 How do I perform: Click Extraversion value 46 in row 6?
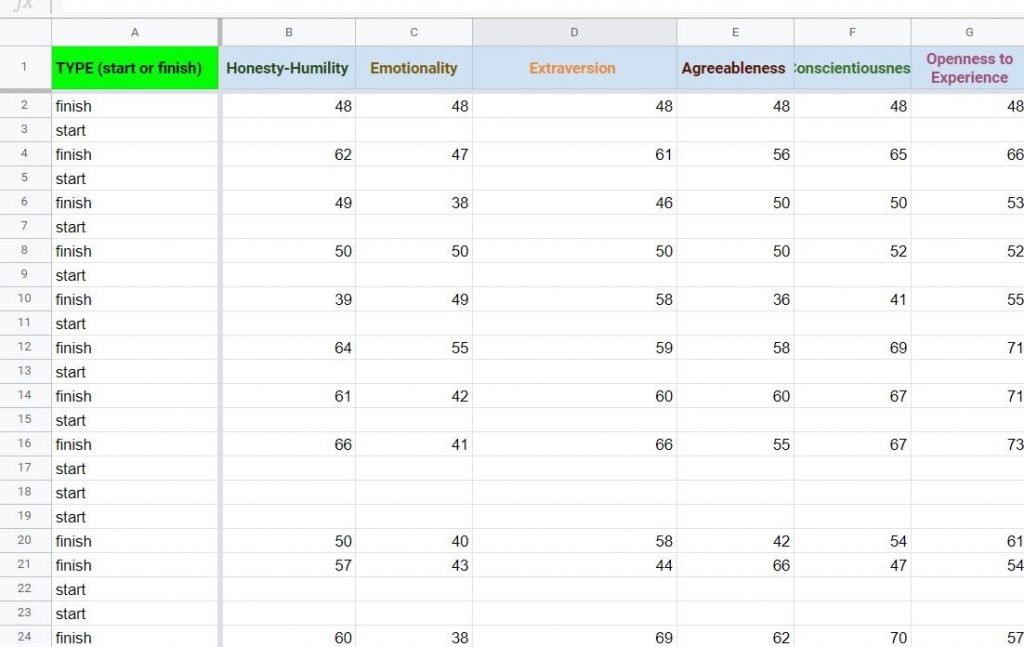pos(574,202)
